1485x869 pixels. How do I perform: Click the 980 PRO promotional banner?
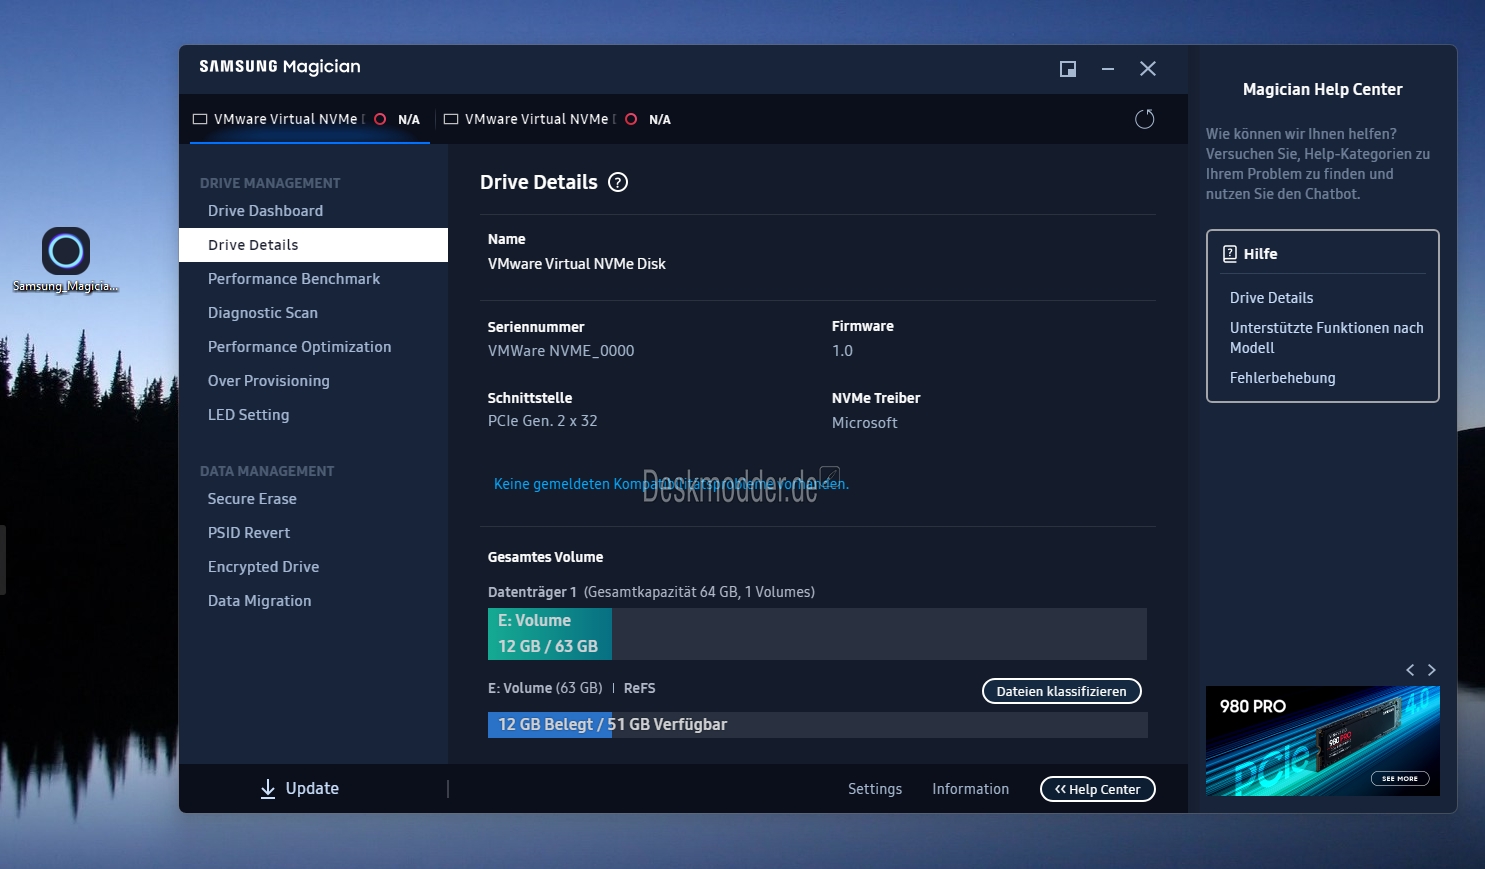pyautogui.click(x=1323, y=741)
